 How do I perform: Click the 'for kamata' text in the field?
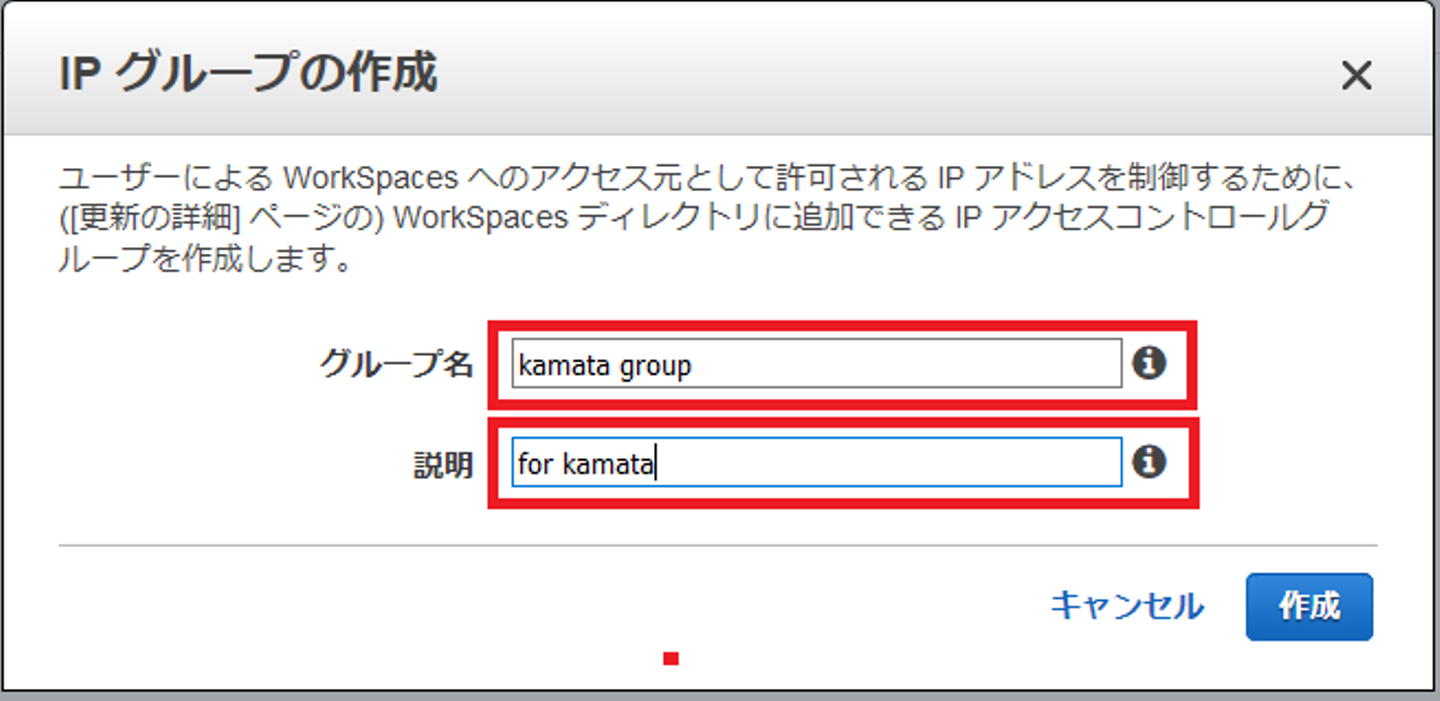pos(585,465)
